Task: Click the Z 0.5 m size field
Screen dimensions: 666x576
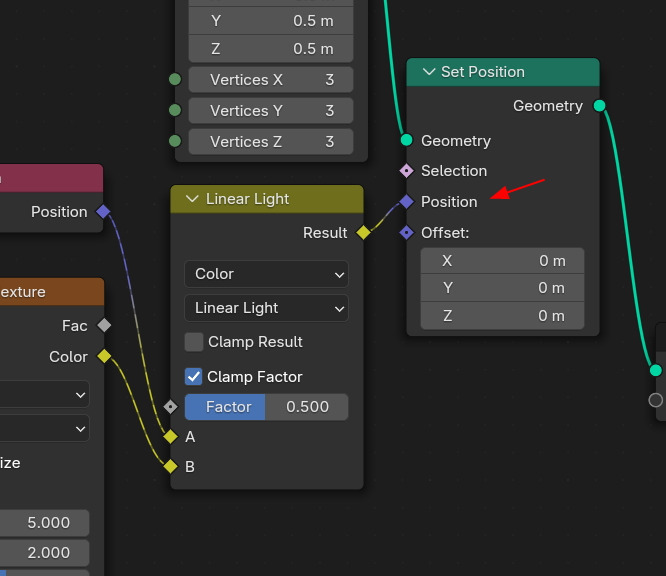Action: [x=271, y=48]
